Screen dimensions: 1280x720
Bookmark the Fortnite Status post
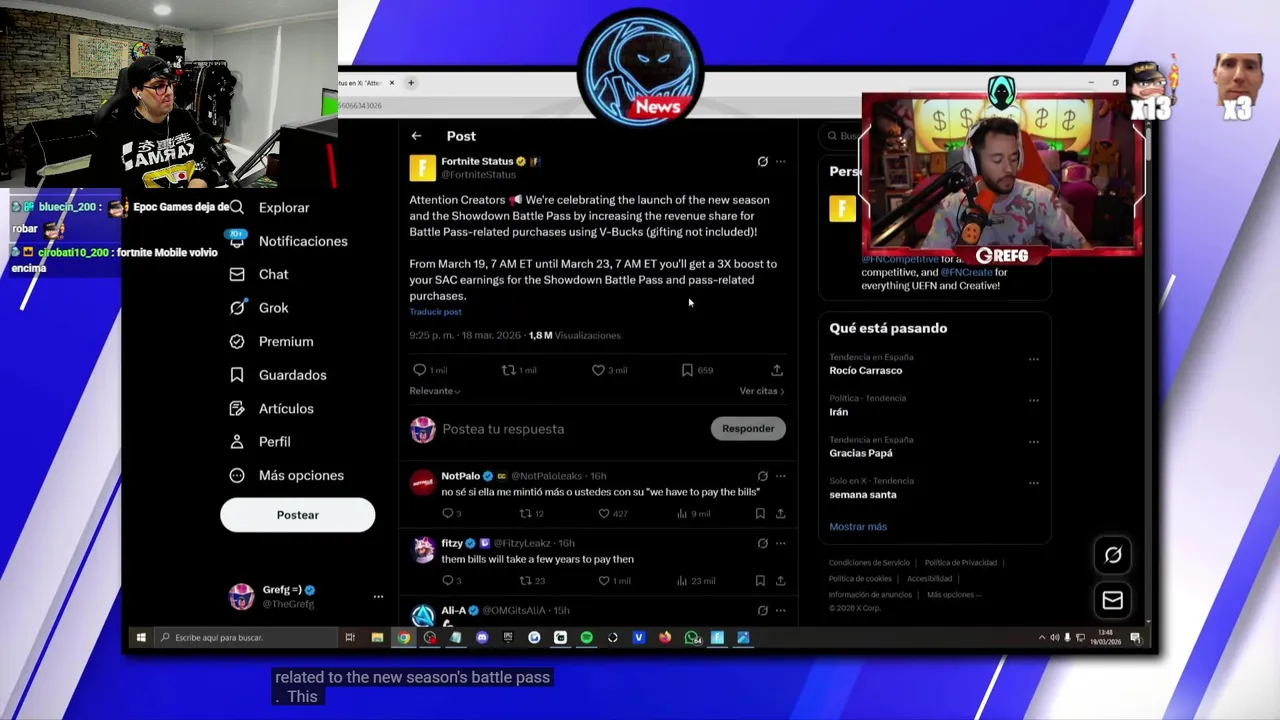tap(687, 370)
